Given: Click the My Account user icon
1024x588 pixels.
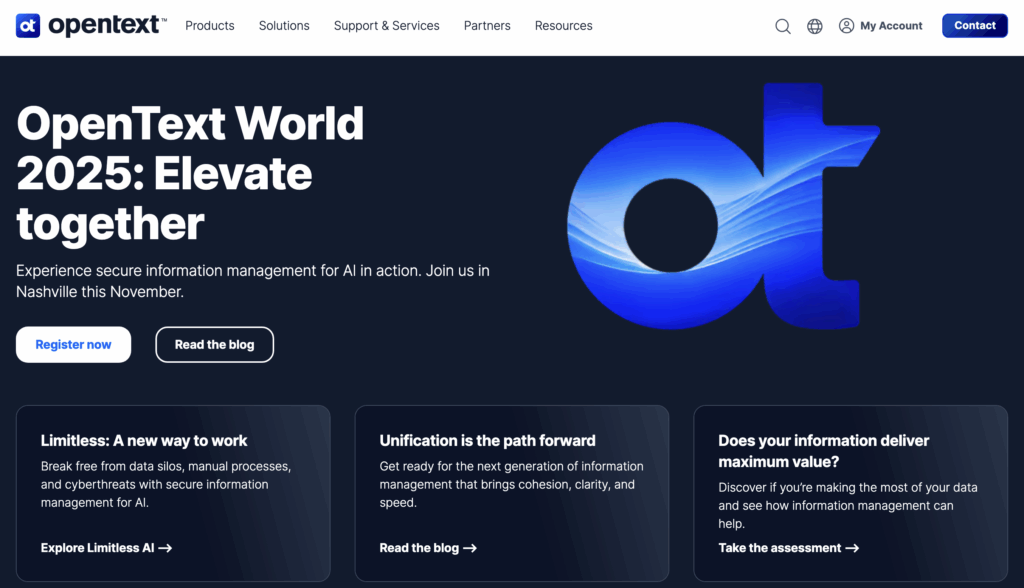Looking at the screenshot, I should (846, 25).
